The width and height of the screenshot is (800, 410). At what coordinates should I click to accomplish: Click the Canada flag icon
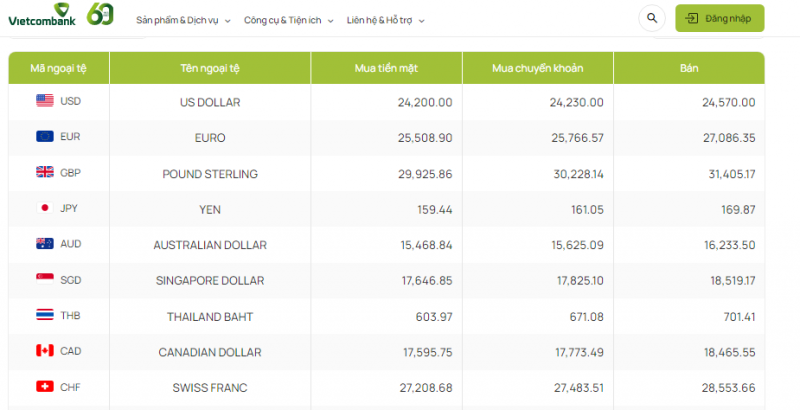tap(45, 351)
